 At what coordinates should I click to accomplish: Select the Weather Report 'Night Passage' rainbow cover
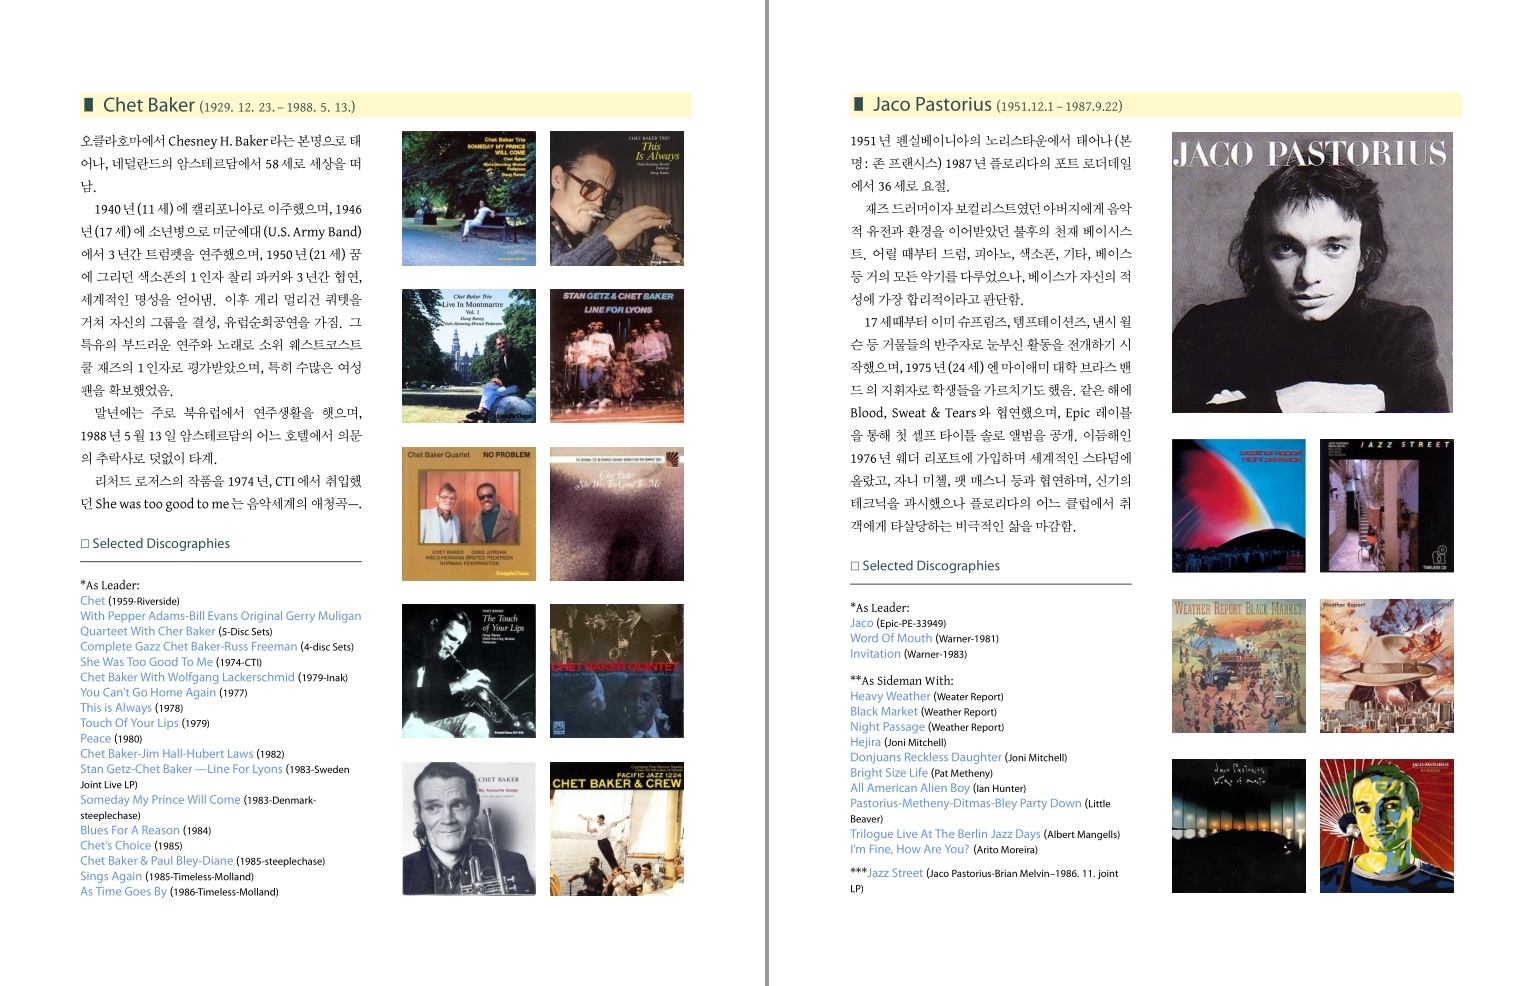(x=1239, y=506)
